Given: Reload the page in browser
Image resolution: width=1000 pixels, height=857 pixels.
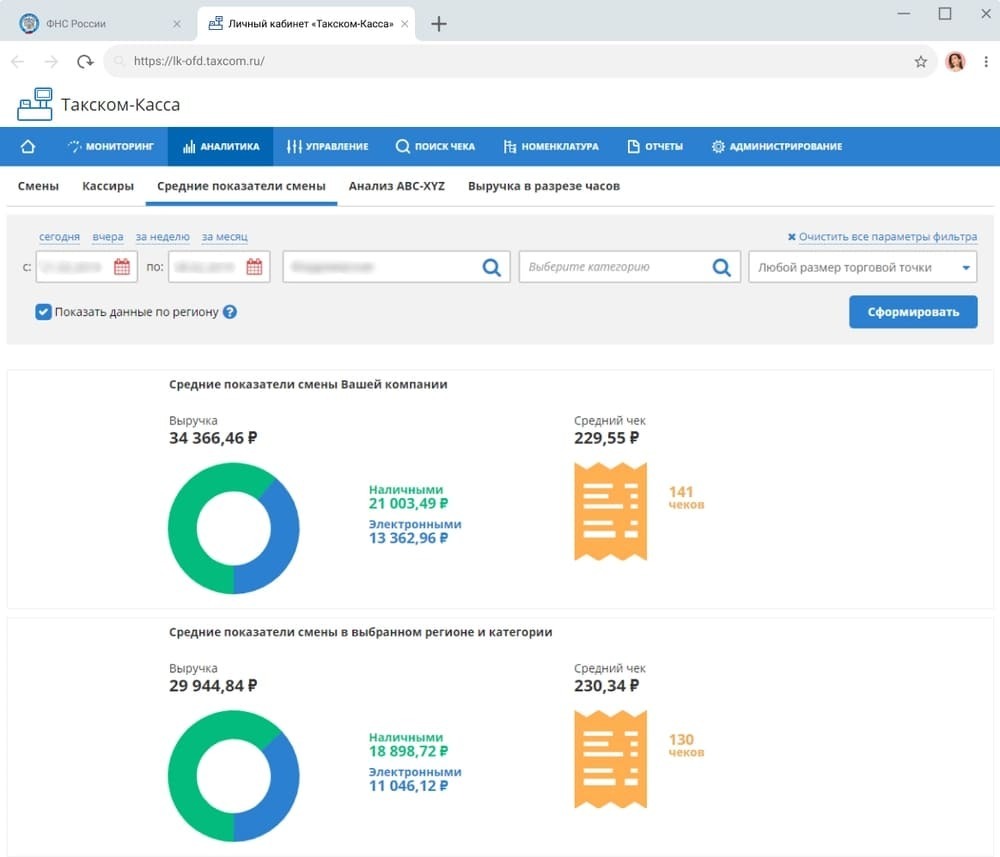Looking at the screenshot, I should click(x=84, y=61).
